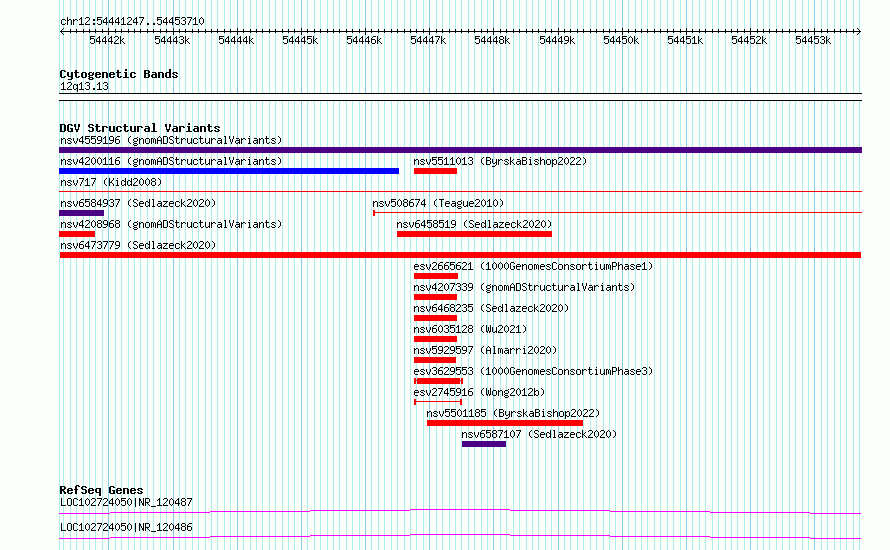Click the red nsv5501185 ByrskaBishop2022 bar
This screenshot has width=890, height=550.
pos(505,423)
